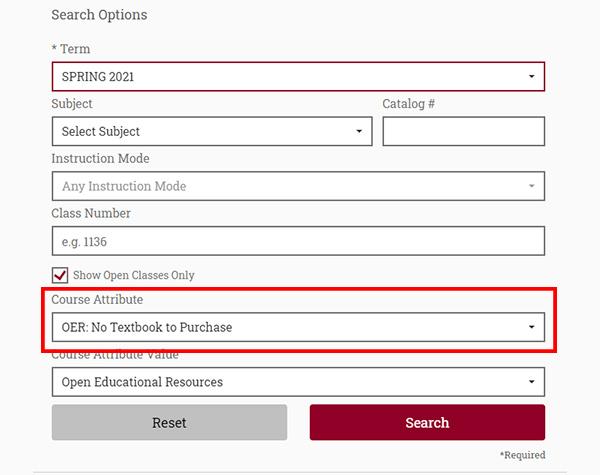Viewport: 600px width, 475px height.
Task: Click the Term dropdown arrow
Action: 531,77
